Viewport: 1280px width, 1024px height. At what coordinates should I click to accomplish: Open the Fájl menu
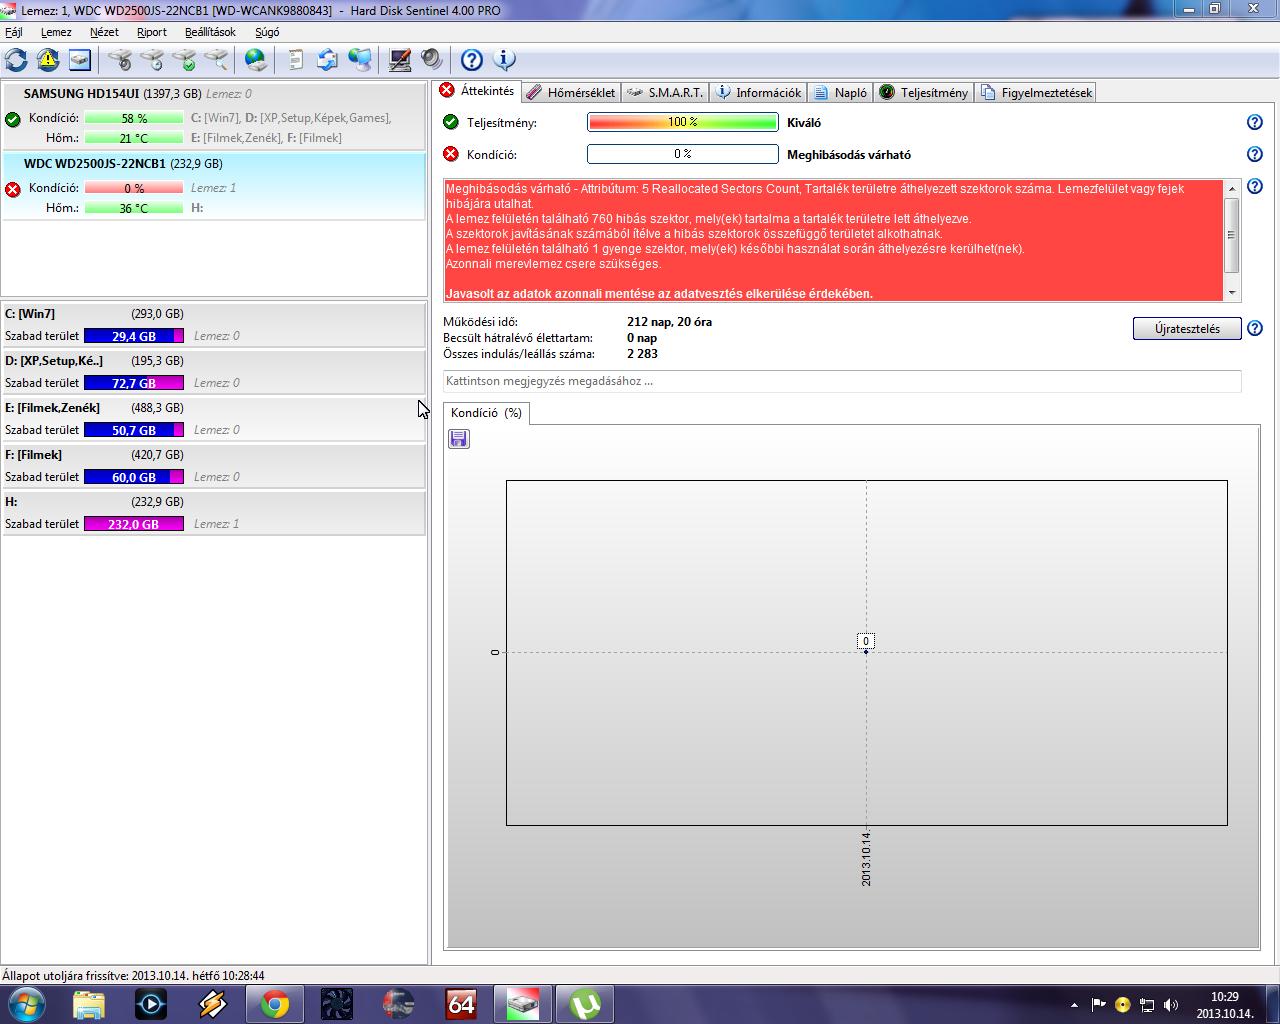point(14,32)
